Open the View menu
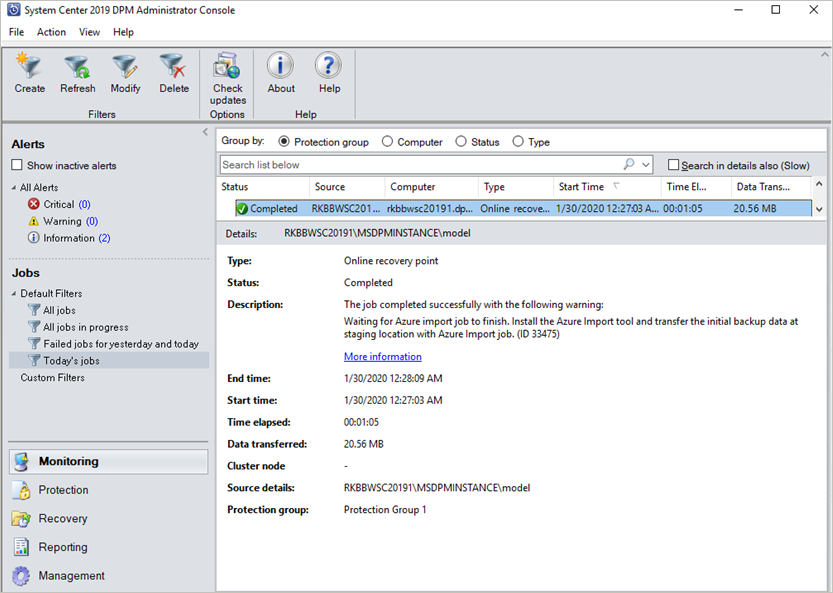 click(89, 31)
